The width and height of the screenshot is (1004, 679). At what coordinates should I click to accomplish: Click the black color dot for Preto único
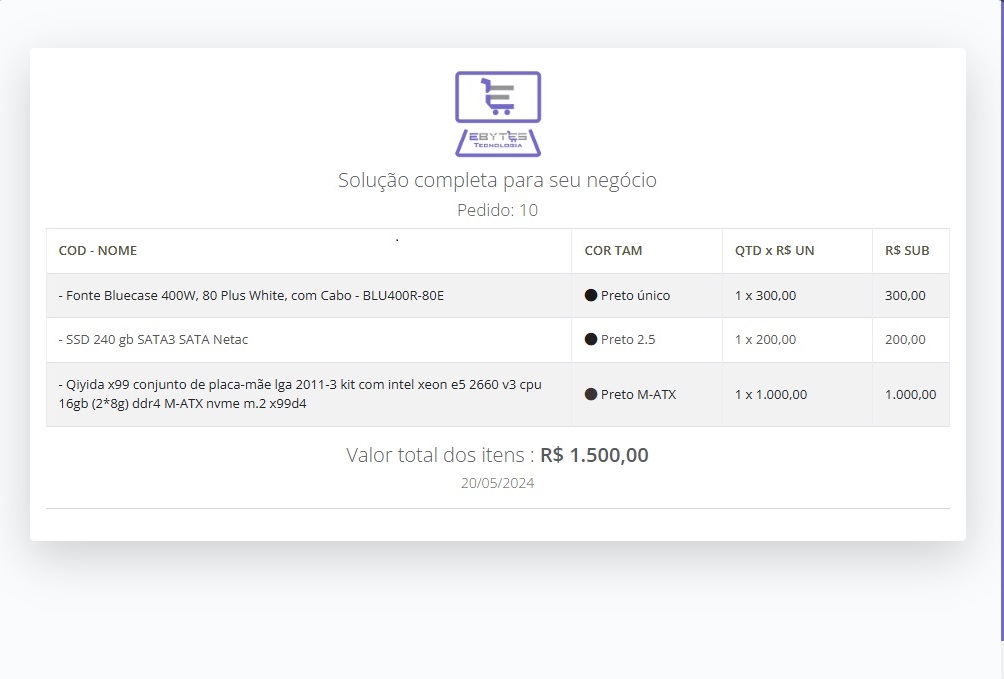click(591, 295)
